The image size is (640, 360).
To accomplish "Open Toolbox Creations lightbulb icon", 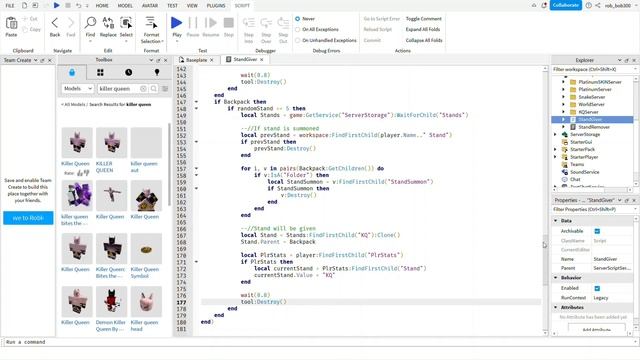I will (x=157, y=72).
